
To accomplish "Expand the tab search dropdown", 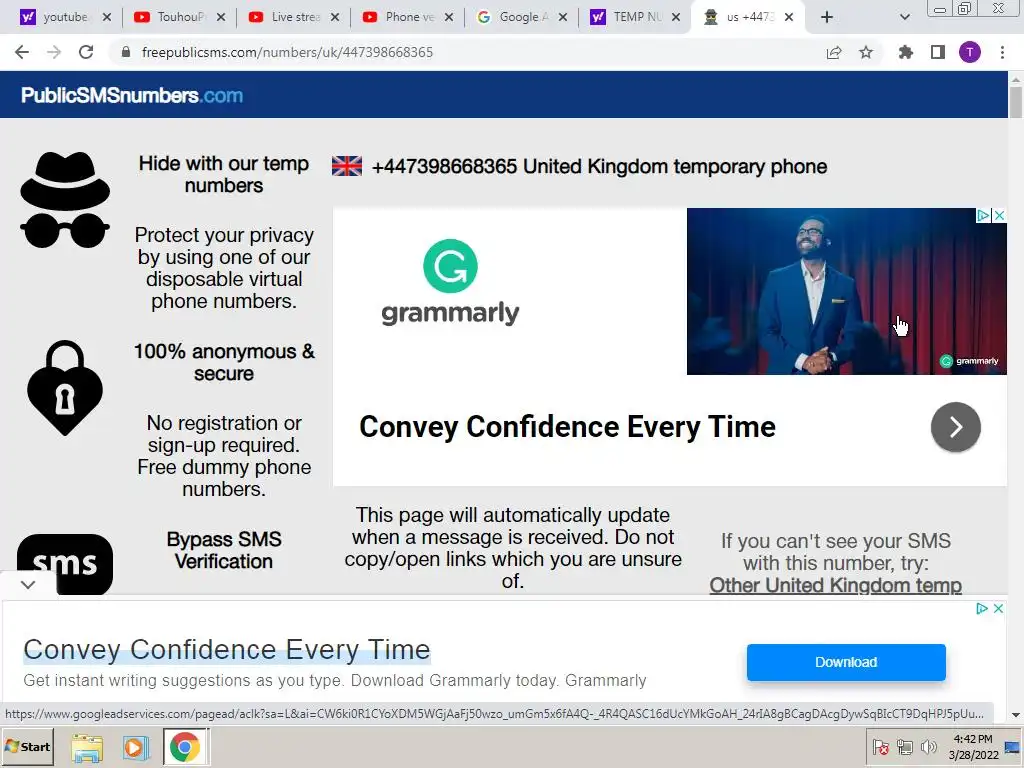I will click(x=904, y=17).
